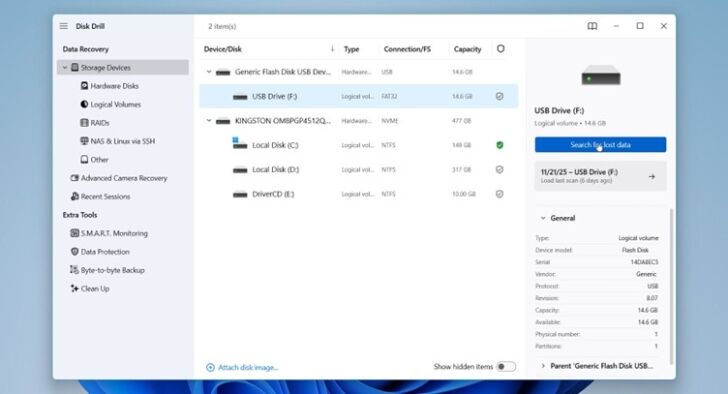Click green protection shield for Local Disk (C:)
Viewport: 728px width, 394px height.
(500, 145)
